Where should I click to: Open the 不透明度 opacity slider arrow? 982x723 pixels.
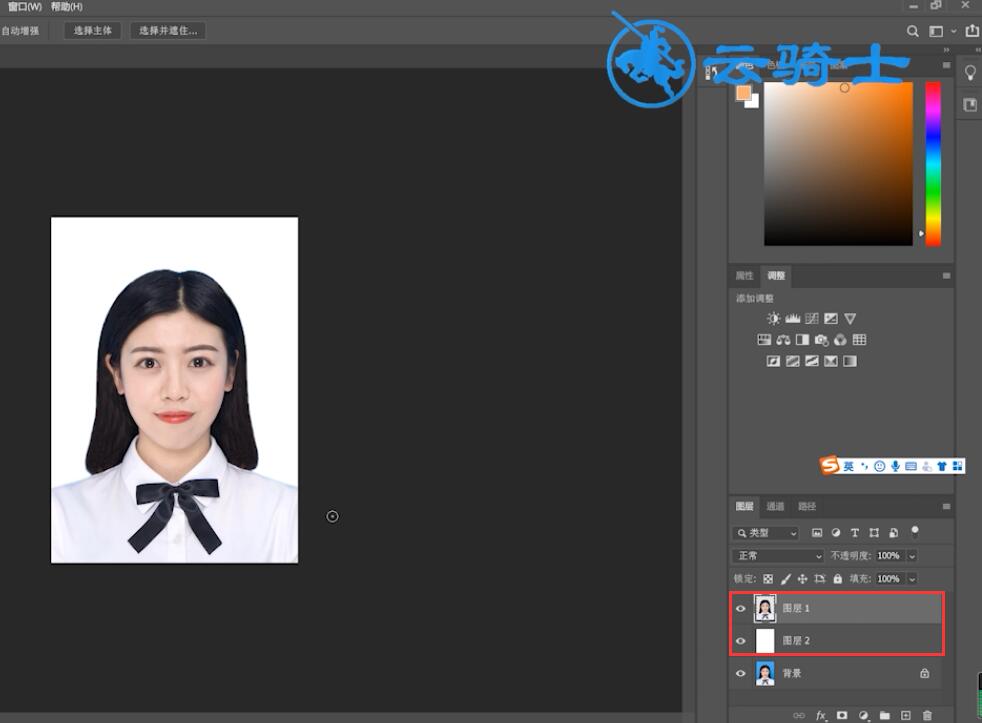pyautogui.click(x=912, y=556)
